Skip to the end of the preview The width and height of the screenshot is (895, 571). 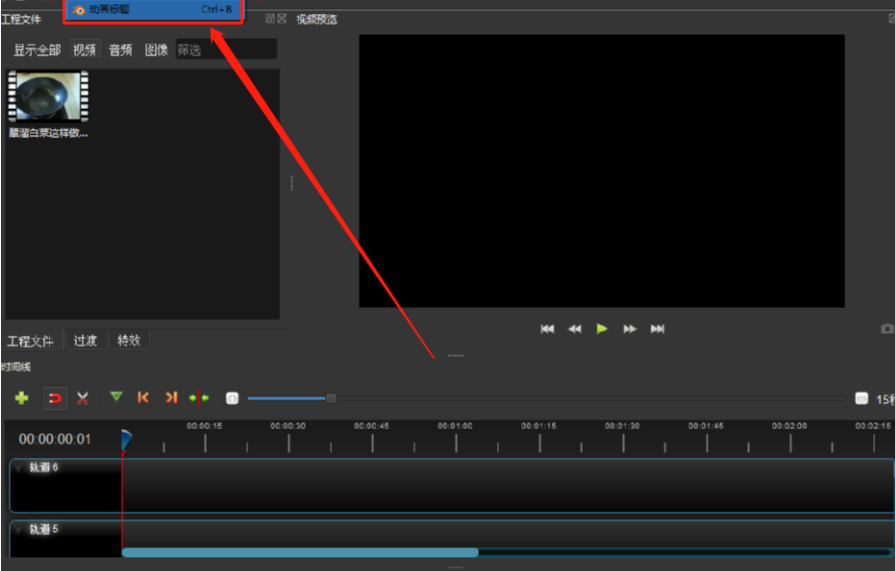pyautogui.click(x=658, y=329)
